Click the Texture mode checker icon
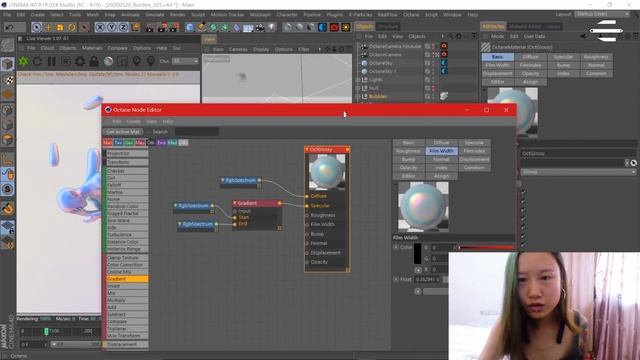This screenshot has width=640, height=360. 7,79
